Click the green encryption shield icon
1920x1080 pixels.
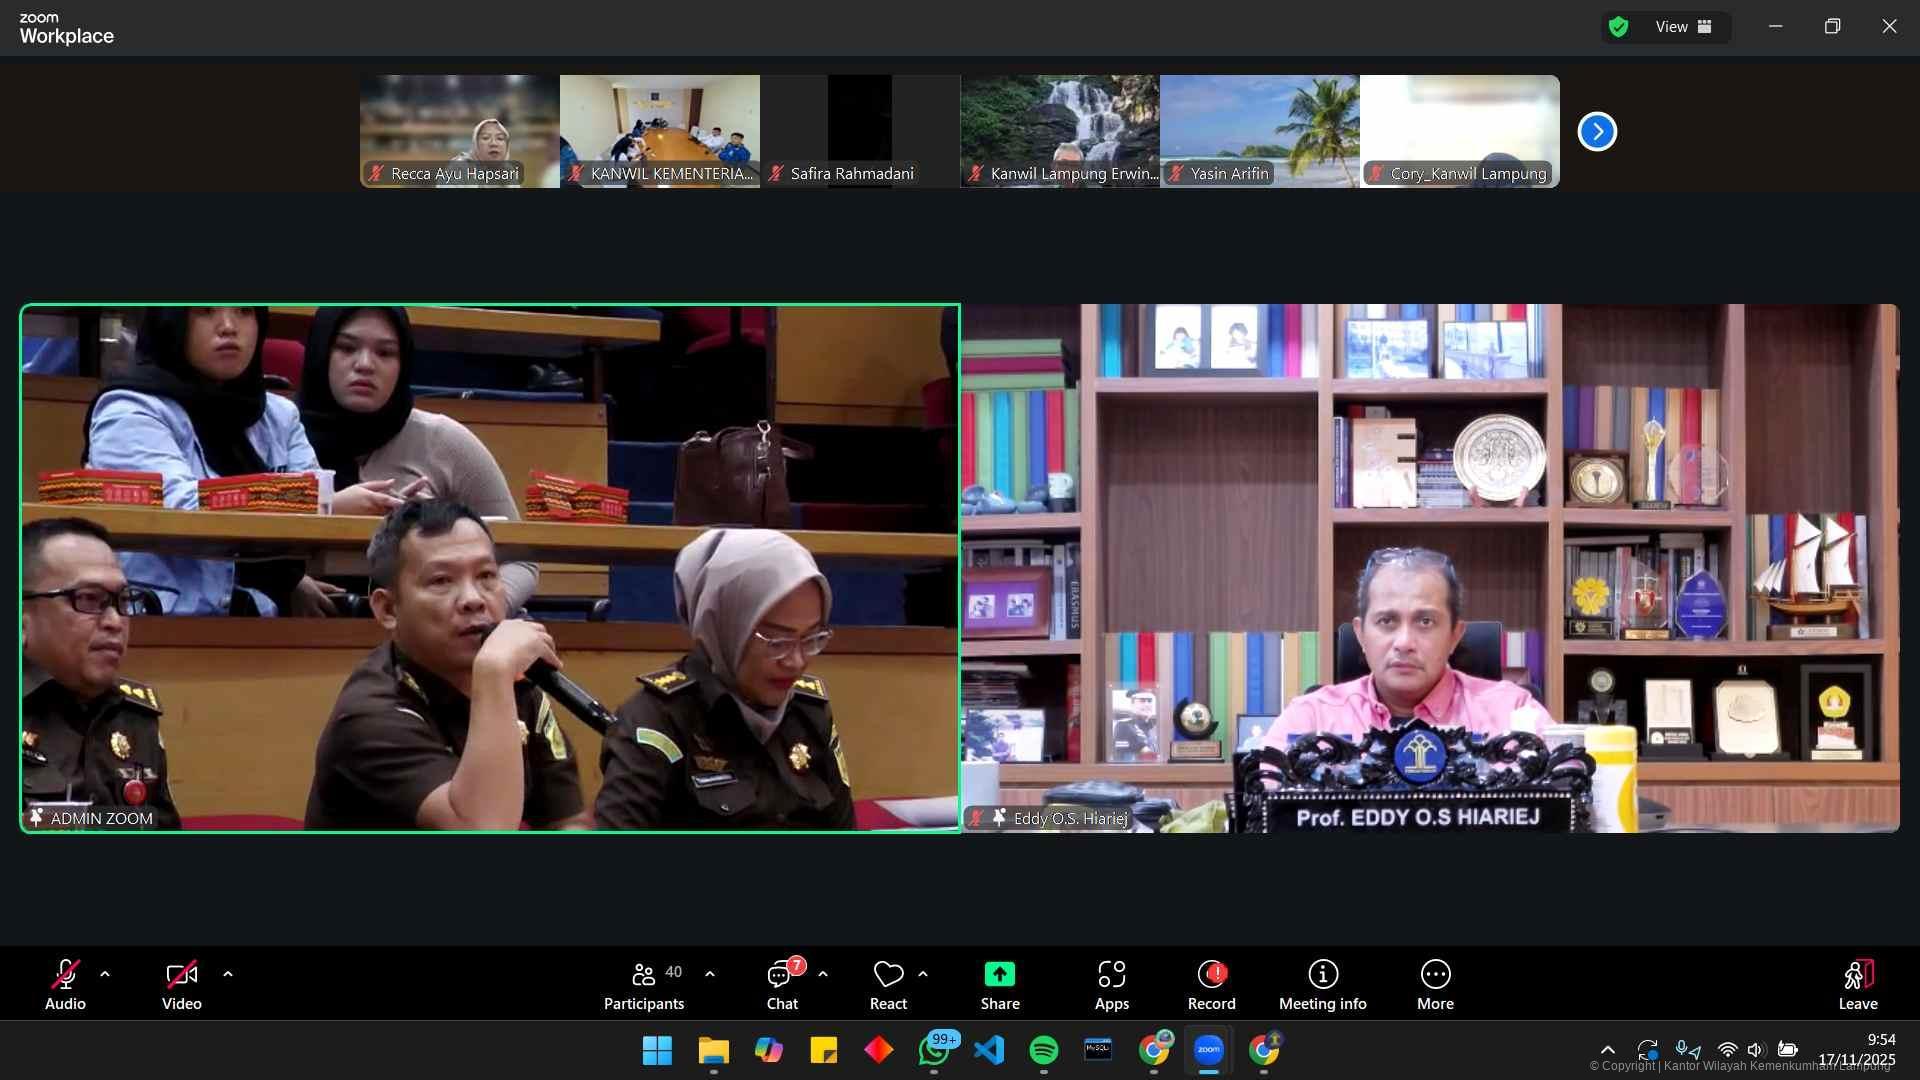(1619, 27)
